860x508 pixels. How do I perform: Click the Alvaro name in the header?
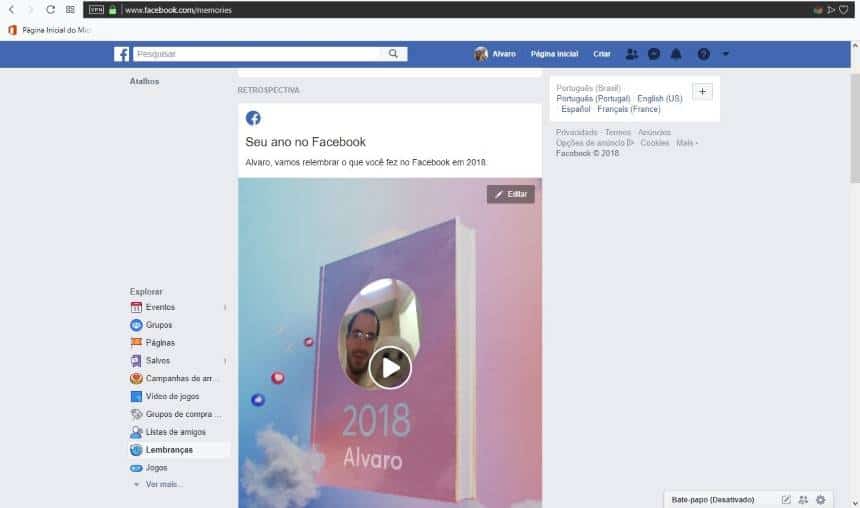click(503, 54)
